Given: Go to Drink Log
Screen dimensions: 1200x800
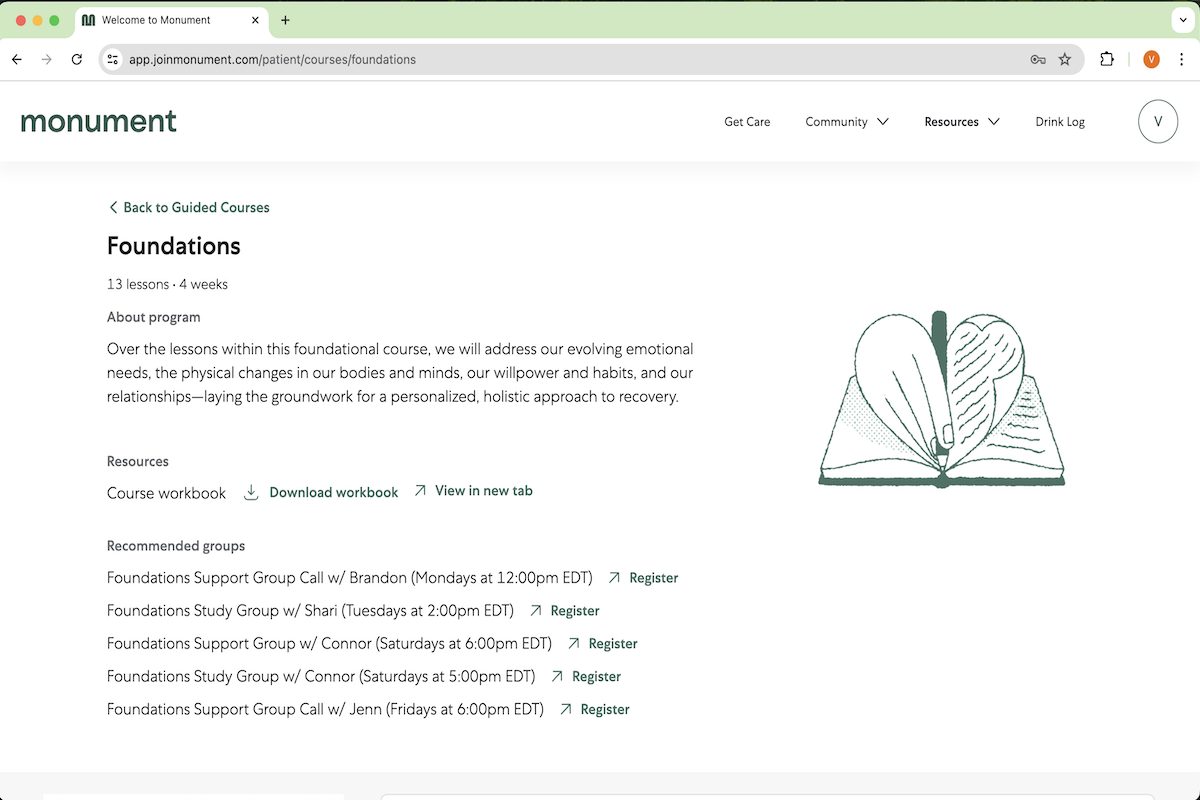Looking at the screenshot, I should point(1060,122).
